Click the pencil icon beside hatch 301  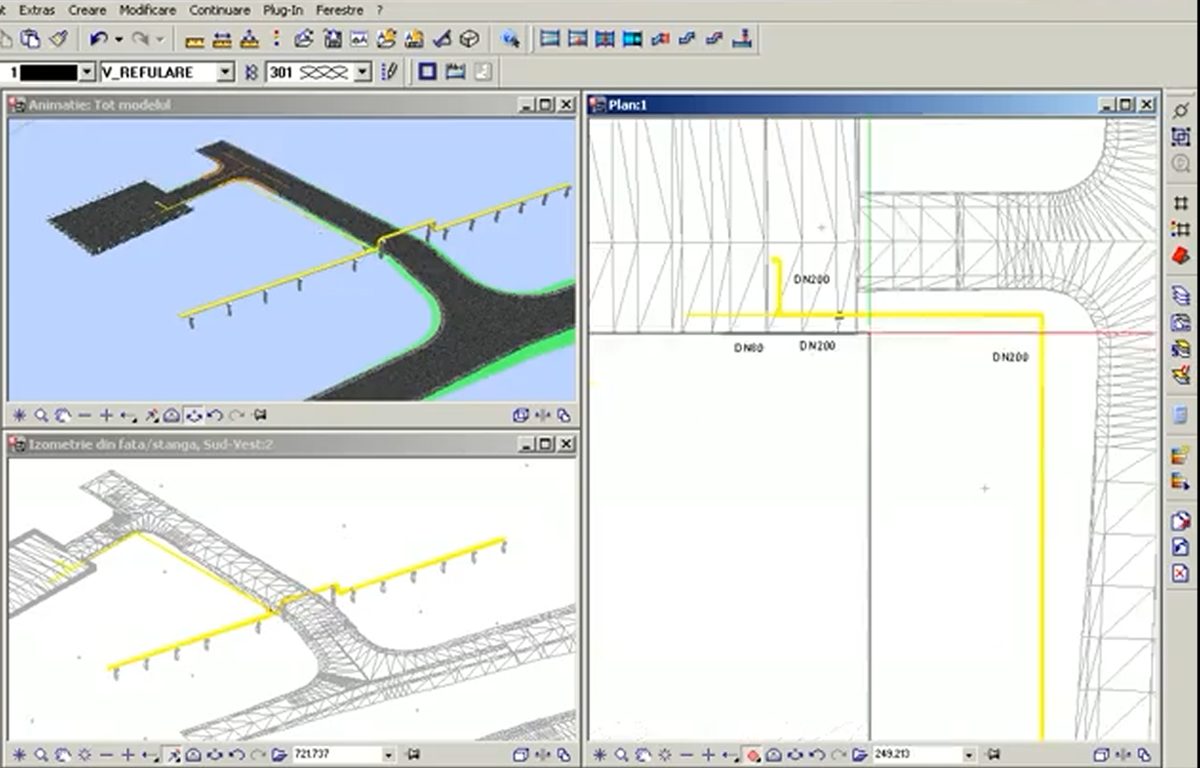pos(391,72)
